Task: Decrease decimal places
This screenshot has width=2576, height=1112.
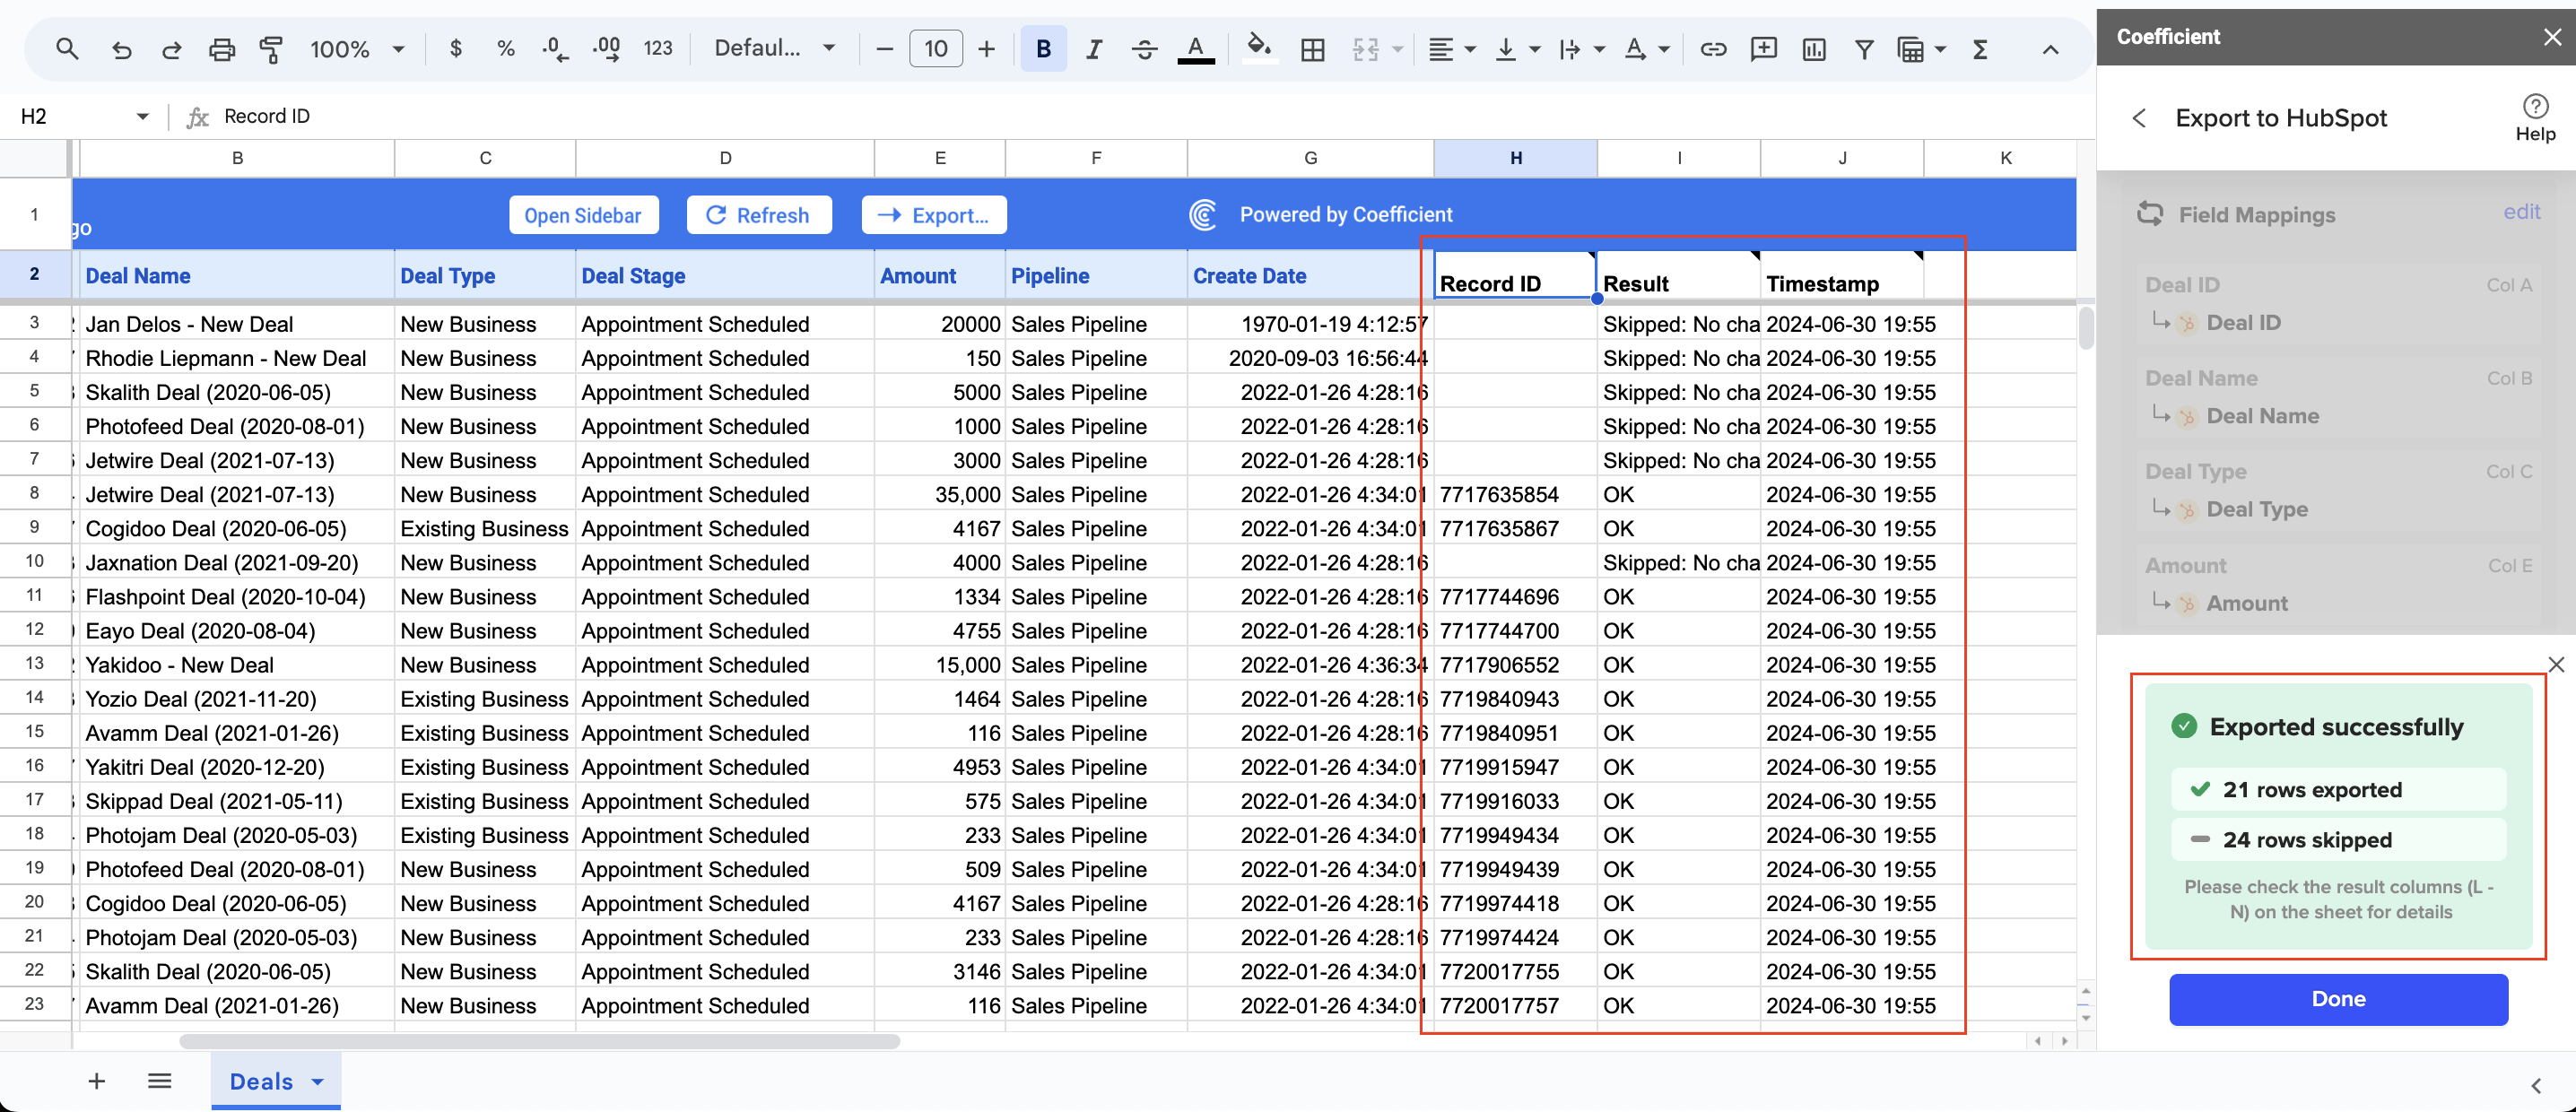Action: pyautogui.click(x=555, y=48)
